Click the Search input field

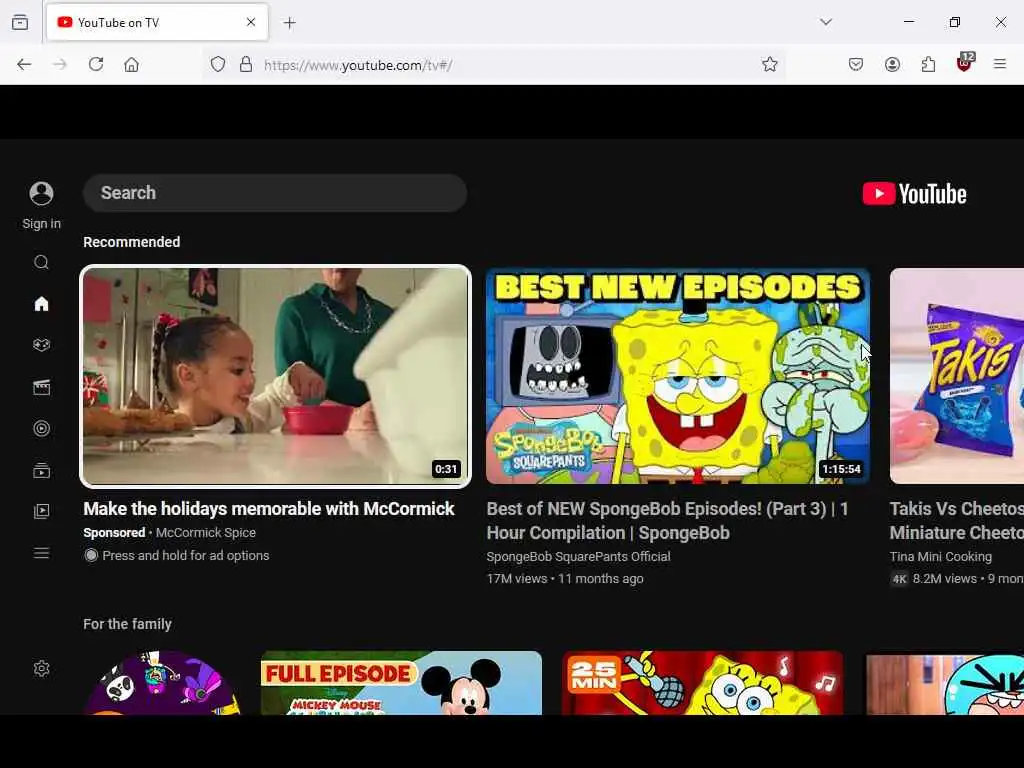tap(275, 193)
